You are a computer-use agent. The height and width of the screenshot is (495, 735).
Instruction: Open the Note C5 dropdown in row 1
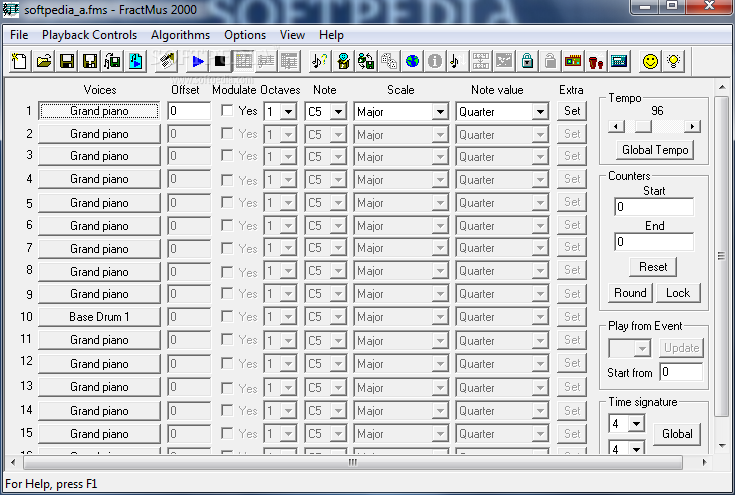click(x=338, y=112)
